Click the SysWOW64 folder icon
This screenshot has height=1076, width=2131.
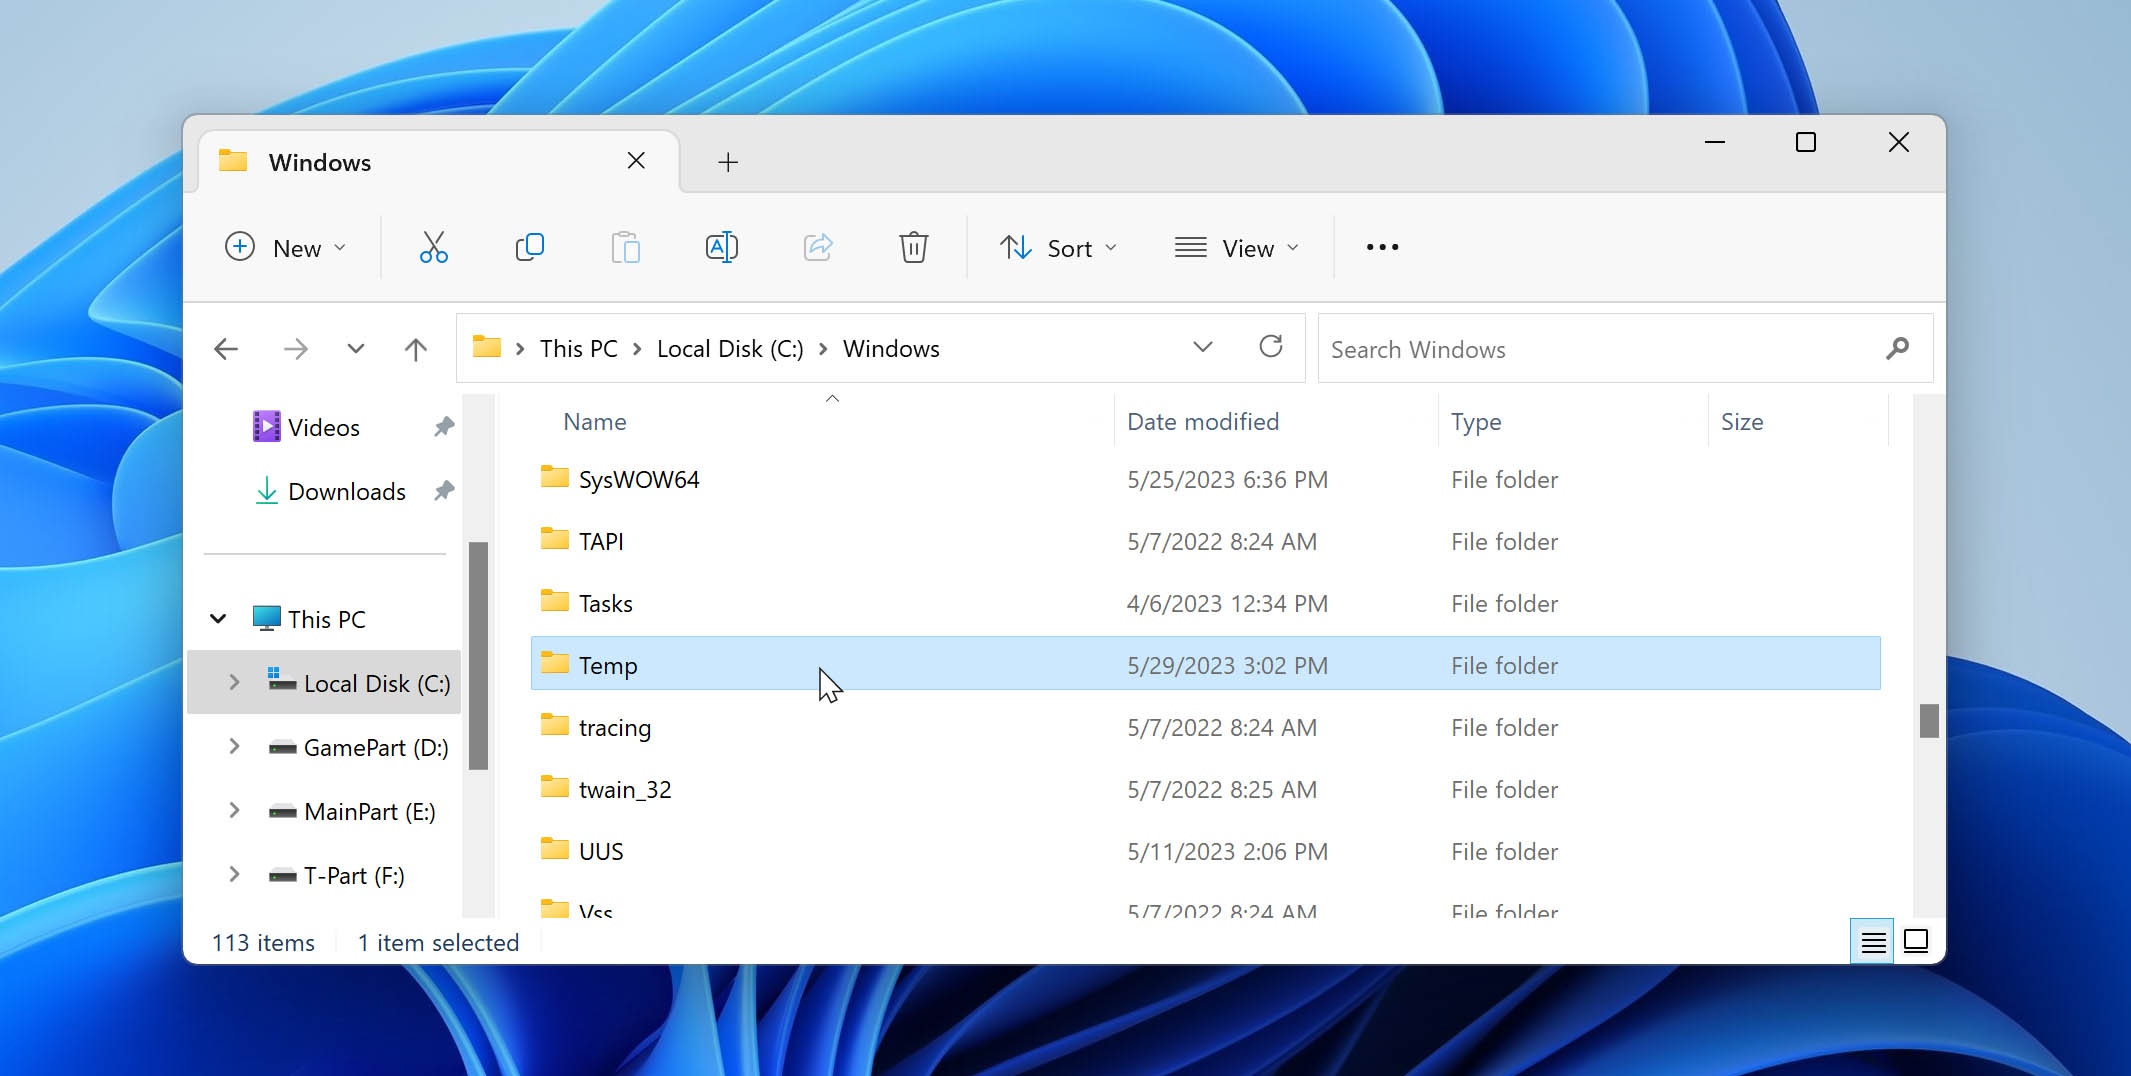point(555,477)
